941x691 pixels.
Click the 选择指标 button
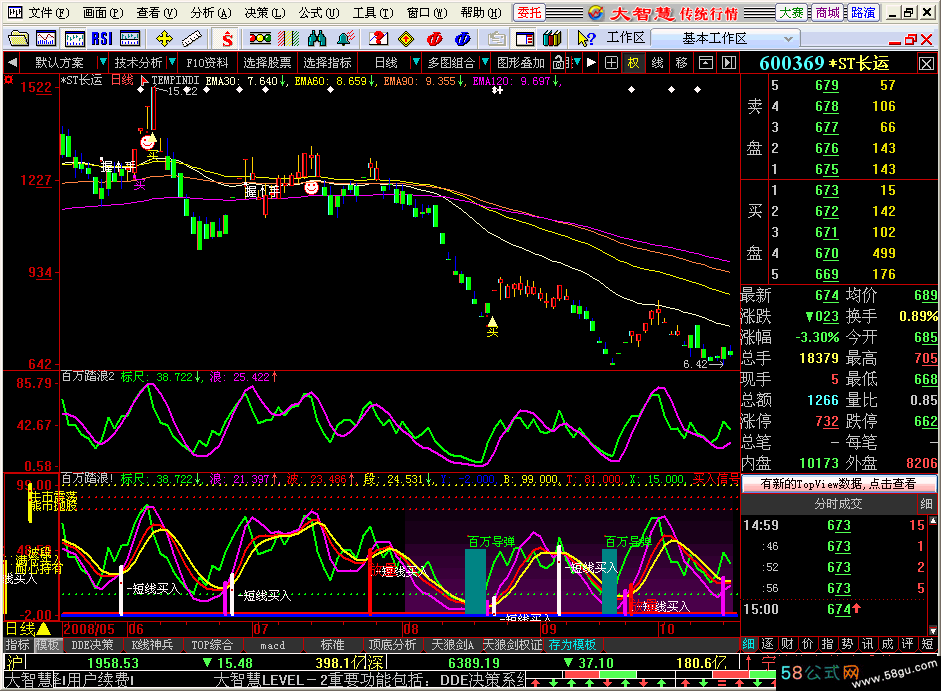tap(327, 62)
